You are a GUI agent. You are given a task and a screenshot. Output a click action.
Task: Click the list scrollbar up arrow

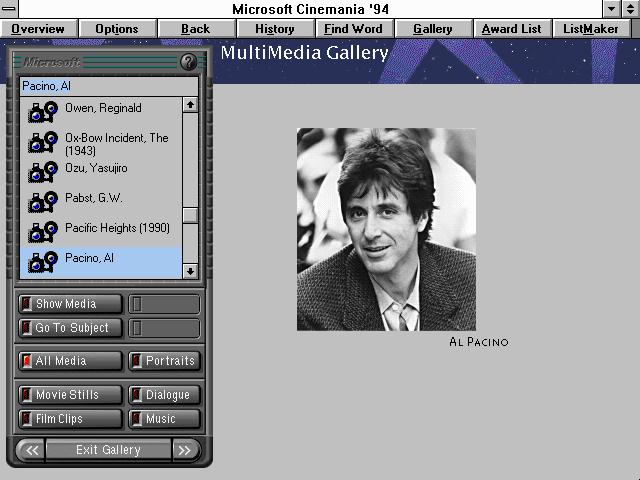190,105
